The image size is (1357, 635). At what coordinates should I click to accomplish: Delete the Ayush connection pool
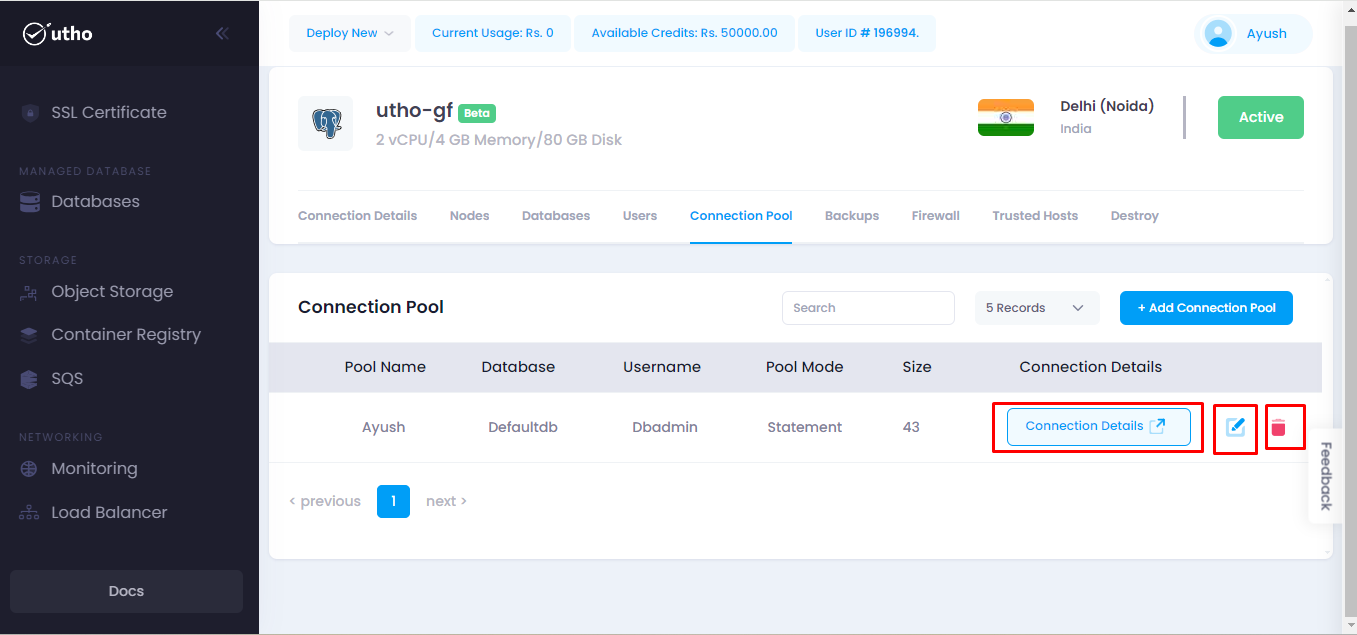(x=1278, y=428)
